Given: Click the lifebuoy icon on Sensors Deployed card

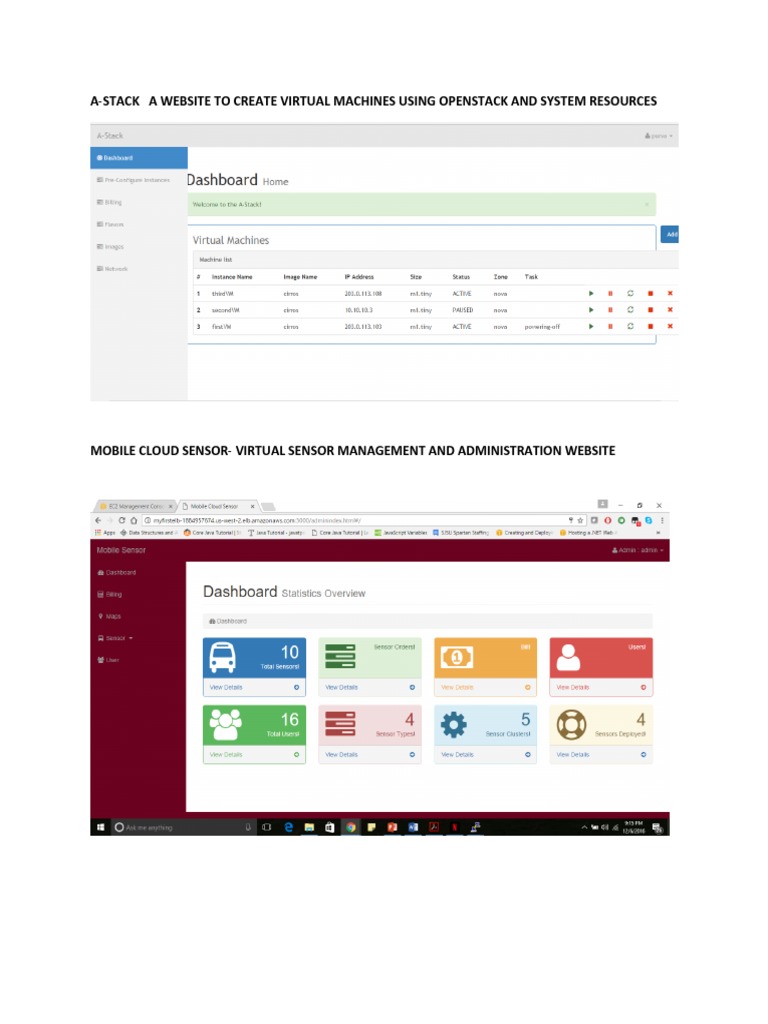Looking at the screenshot, I should pyautogui.click(x=571, y=725).
